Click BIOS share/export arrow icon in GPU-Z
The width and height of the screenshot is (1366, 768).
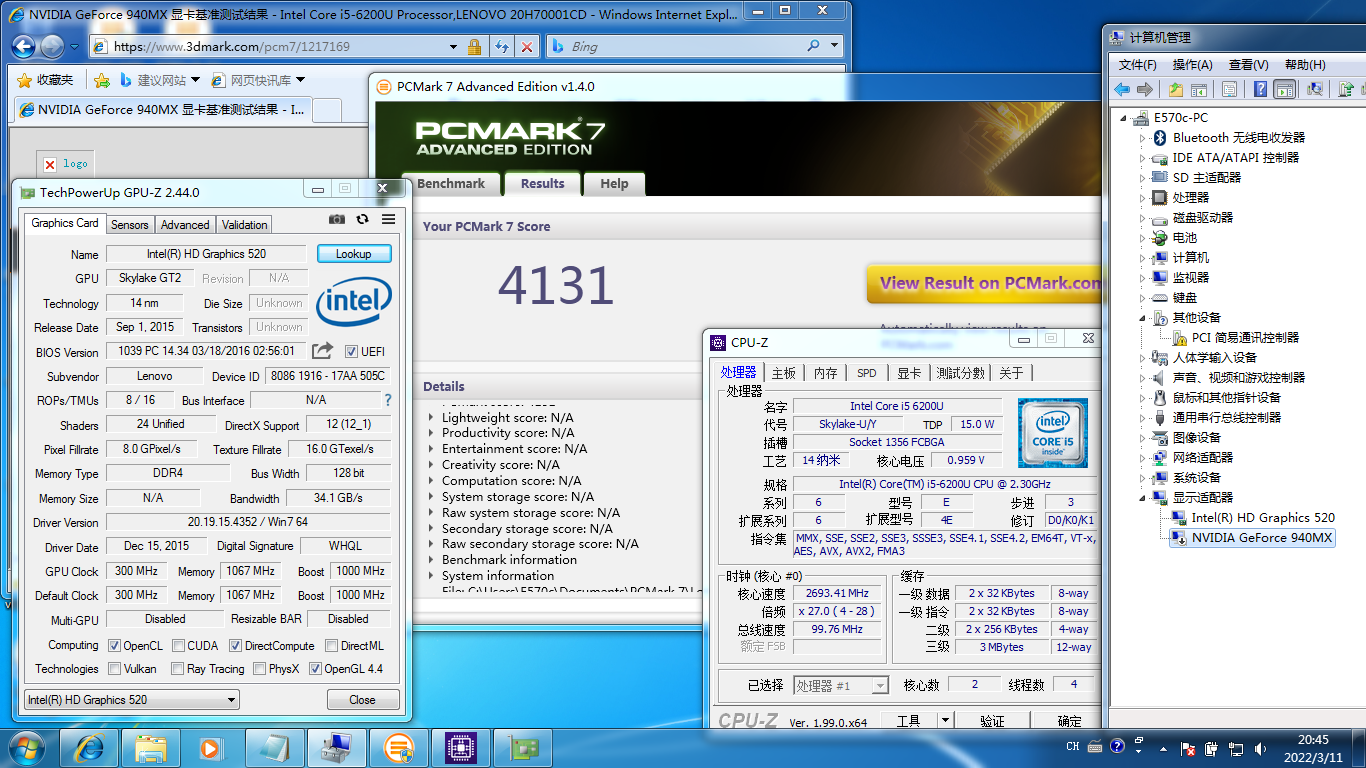click(x=322, y=351)
